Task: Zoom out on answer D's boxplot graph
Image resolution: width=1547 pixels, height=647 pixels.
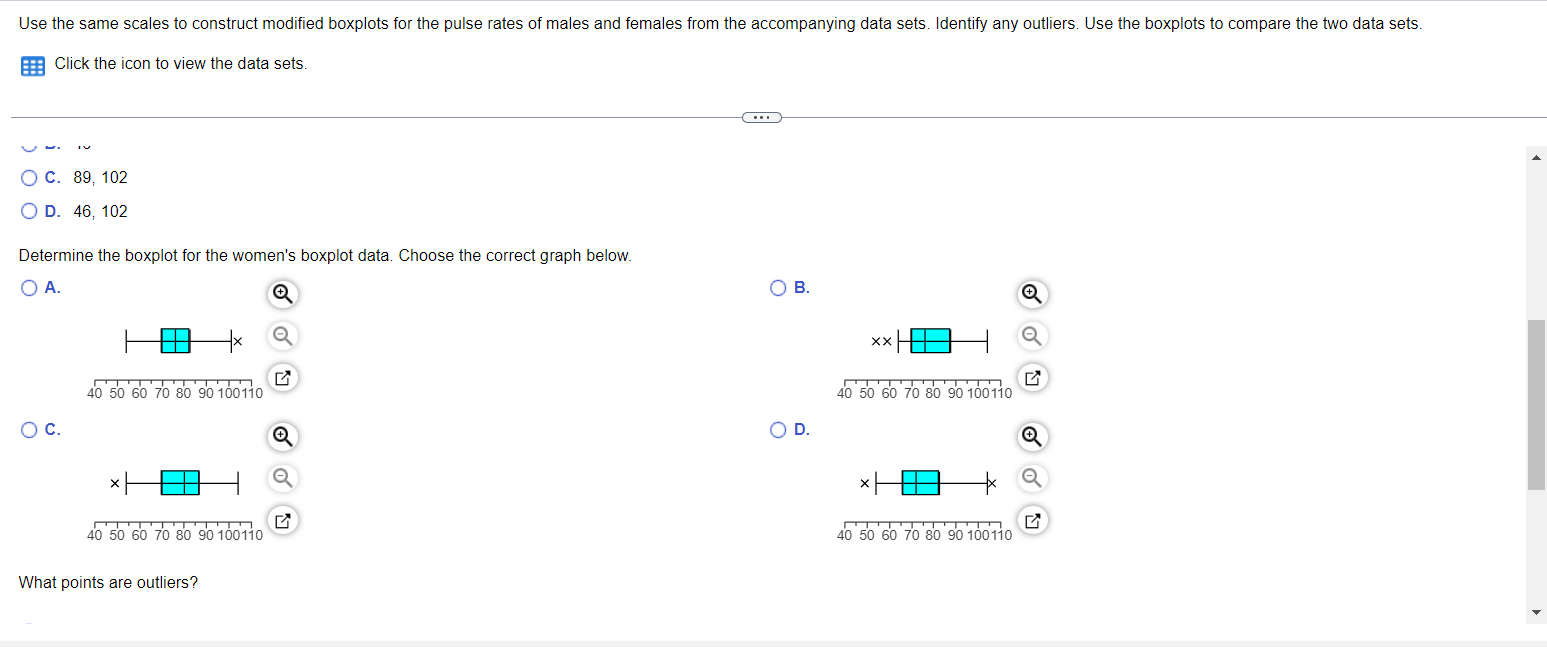Action: pos(1032,478)
